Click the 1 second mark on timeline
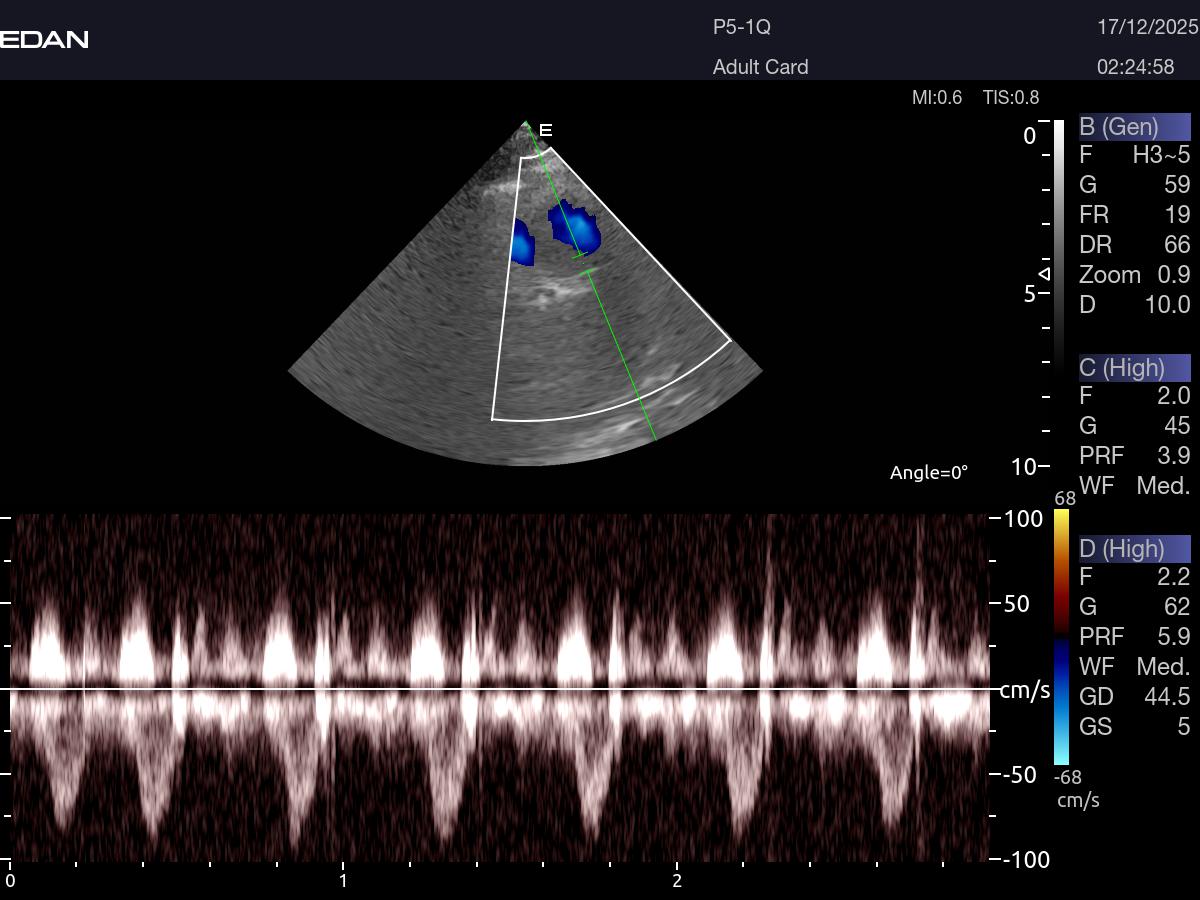This screenshot has height=900, width=1200. pyautogui.click(x=343, y=880)
